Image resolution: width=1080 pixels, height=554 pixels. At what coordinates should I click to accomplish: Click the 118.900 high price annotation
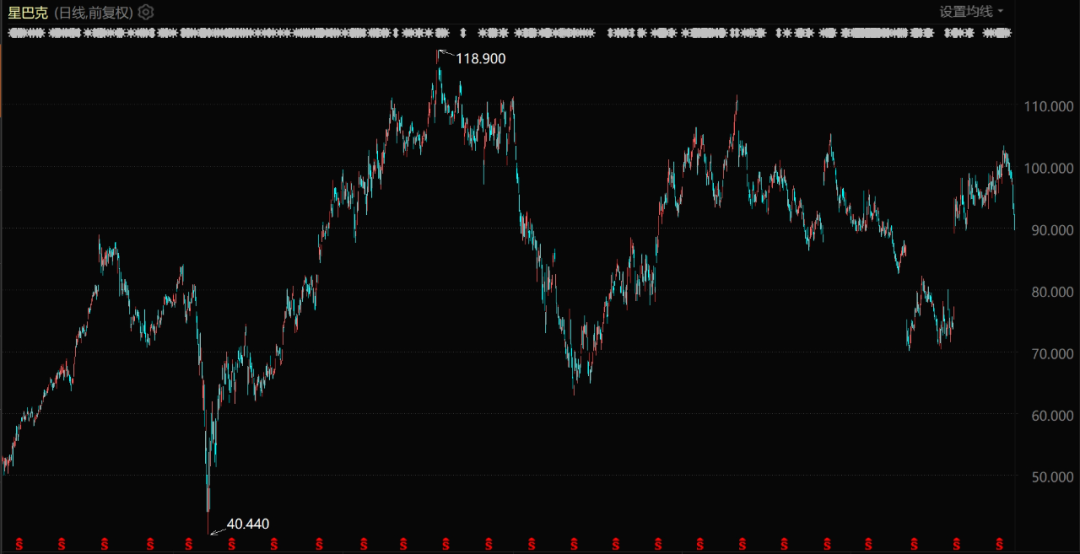pos(481,59)
